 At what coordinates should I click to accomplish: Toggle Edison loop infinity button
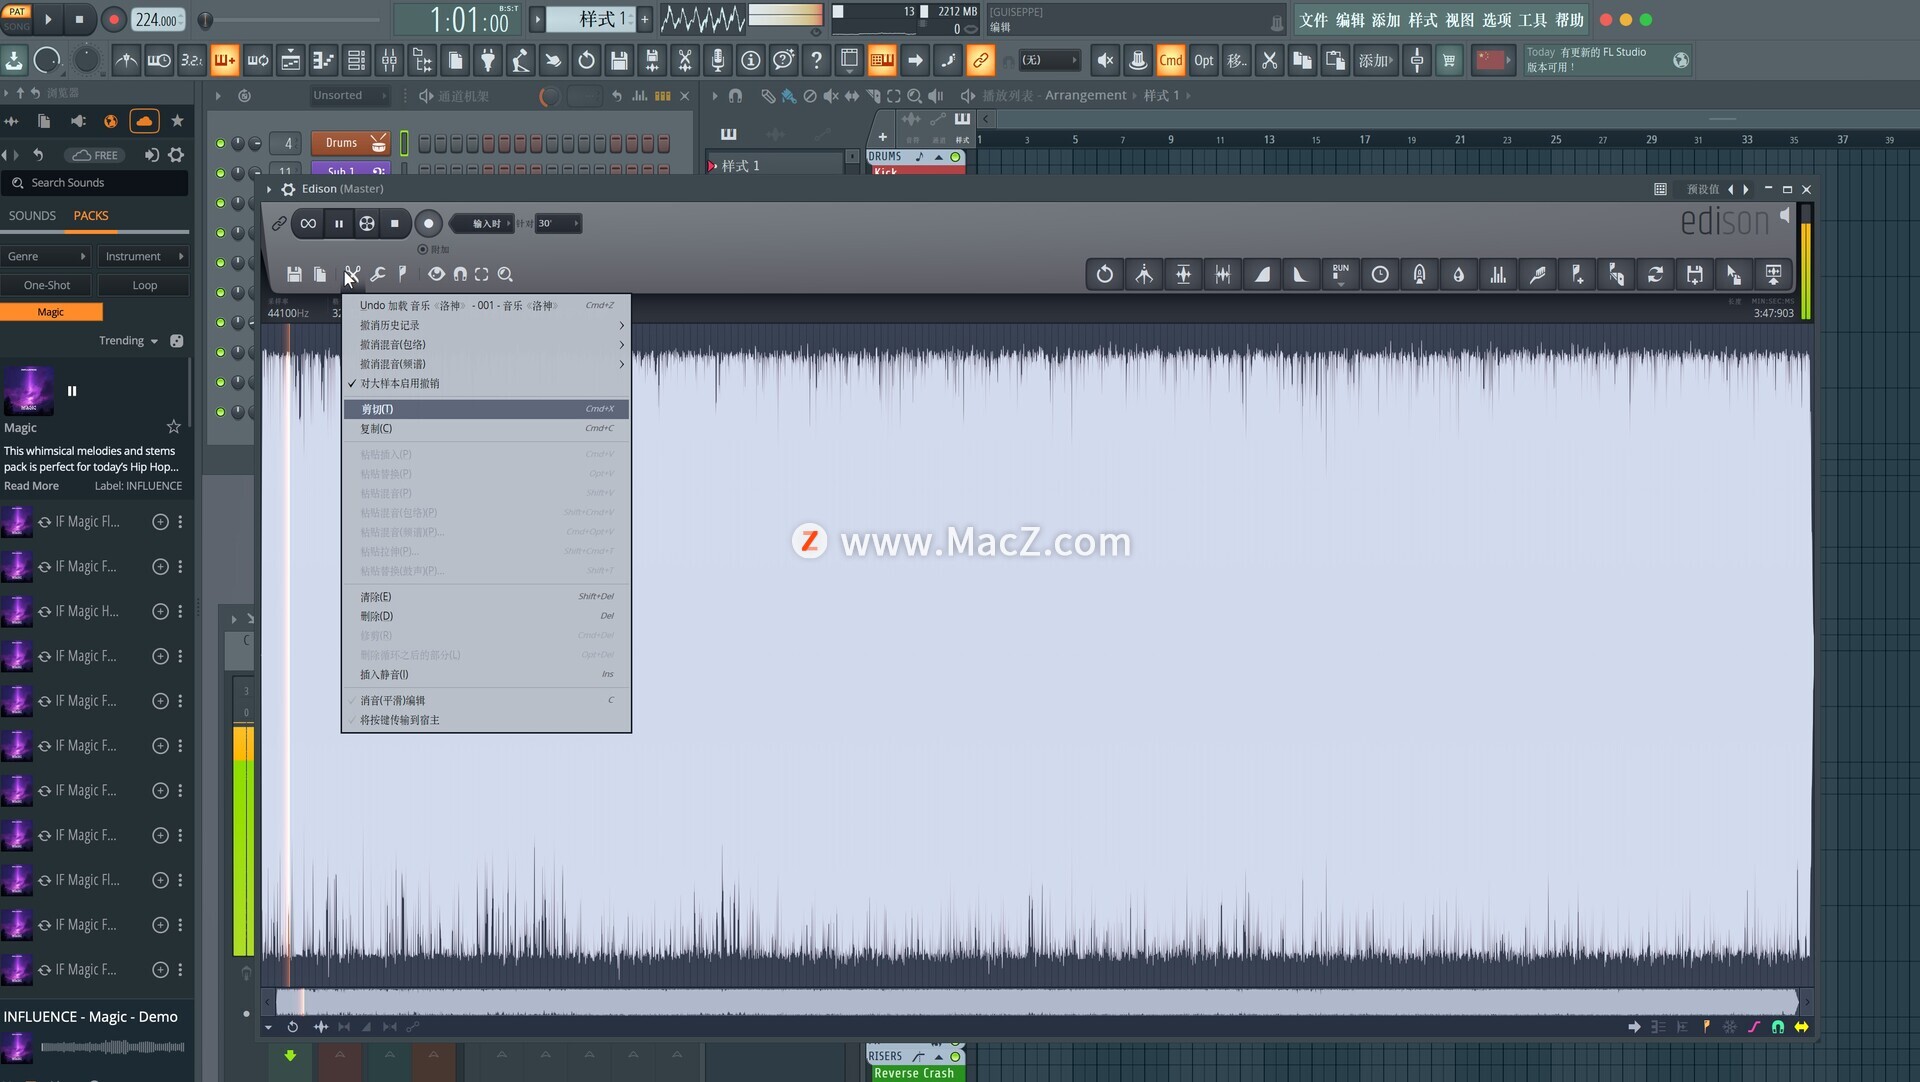308,224
